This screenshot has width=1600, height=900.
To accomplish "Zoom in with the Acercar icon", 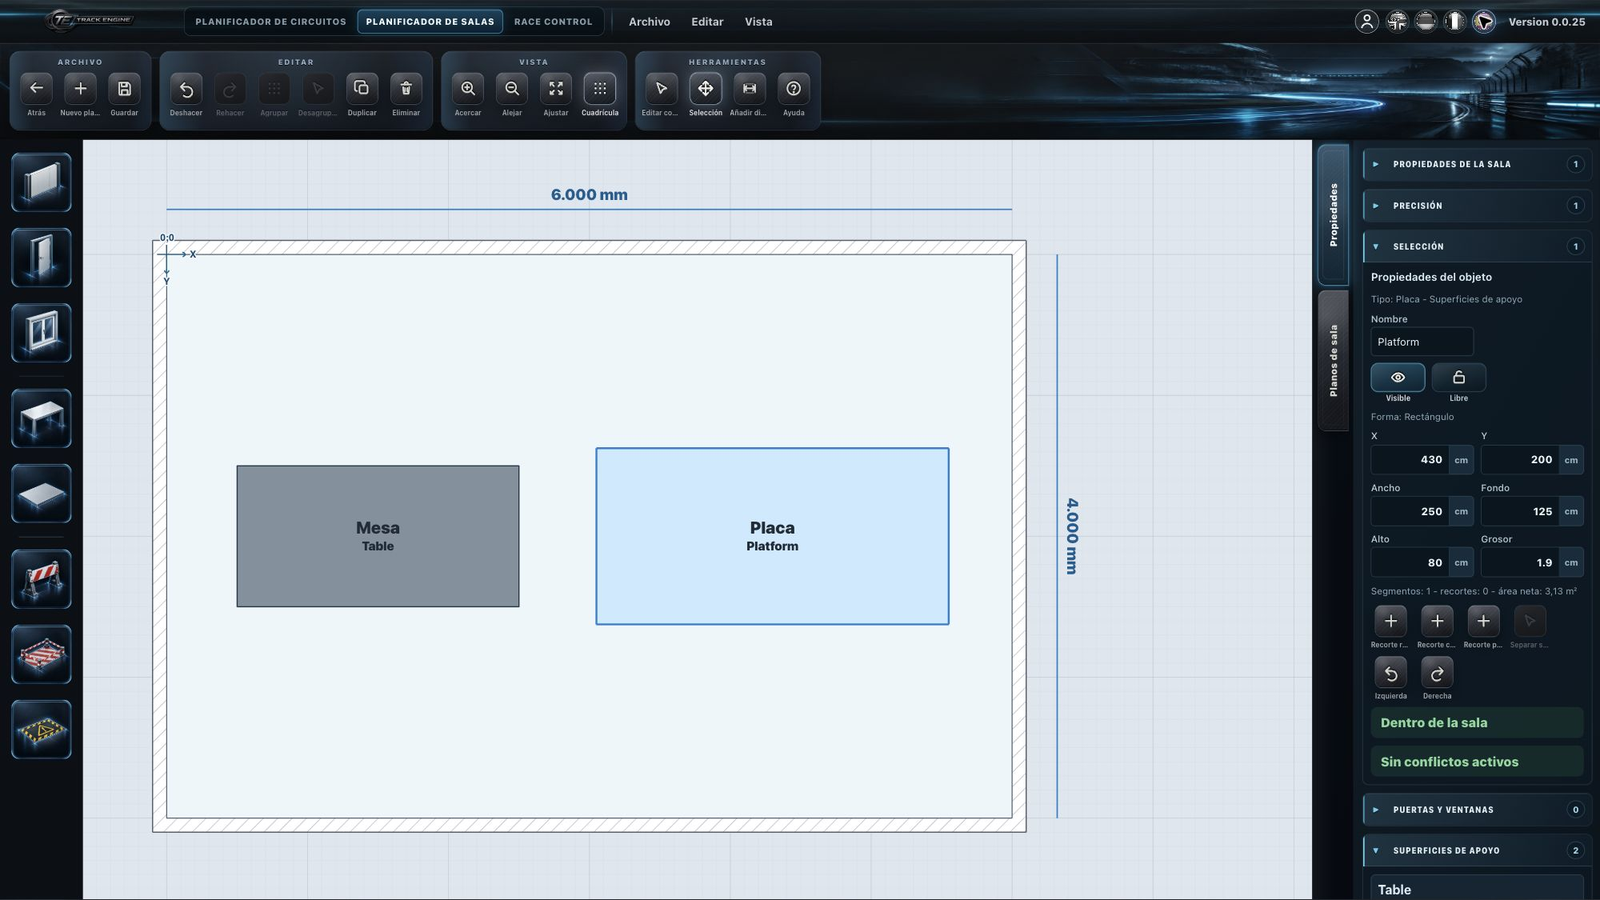I will 468,89.
